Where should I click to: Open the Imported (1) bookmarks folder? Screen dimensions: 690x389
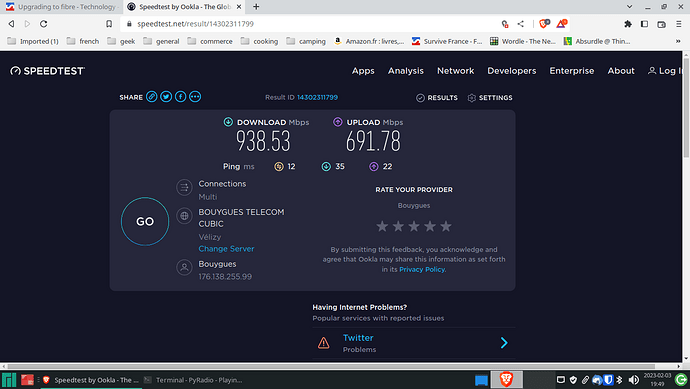[33, 41]
